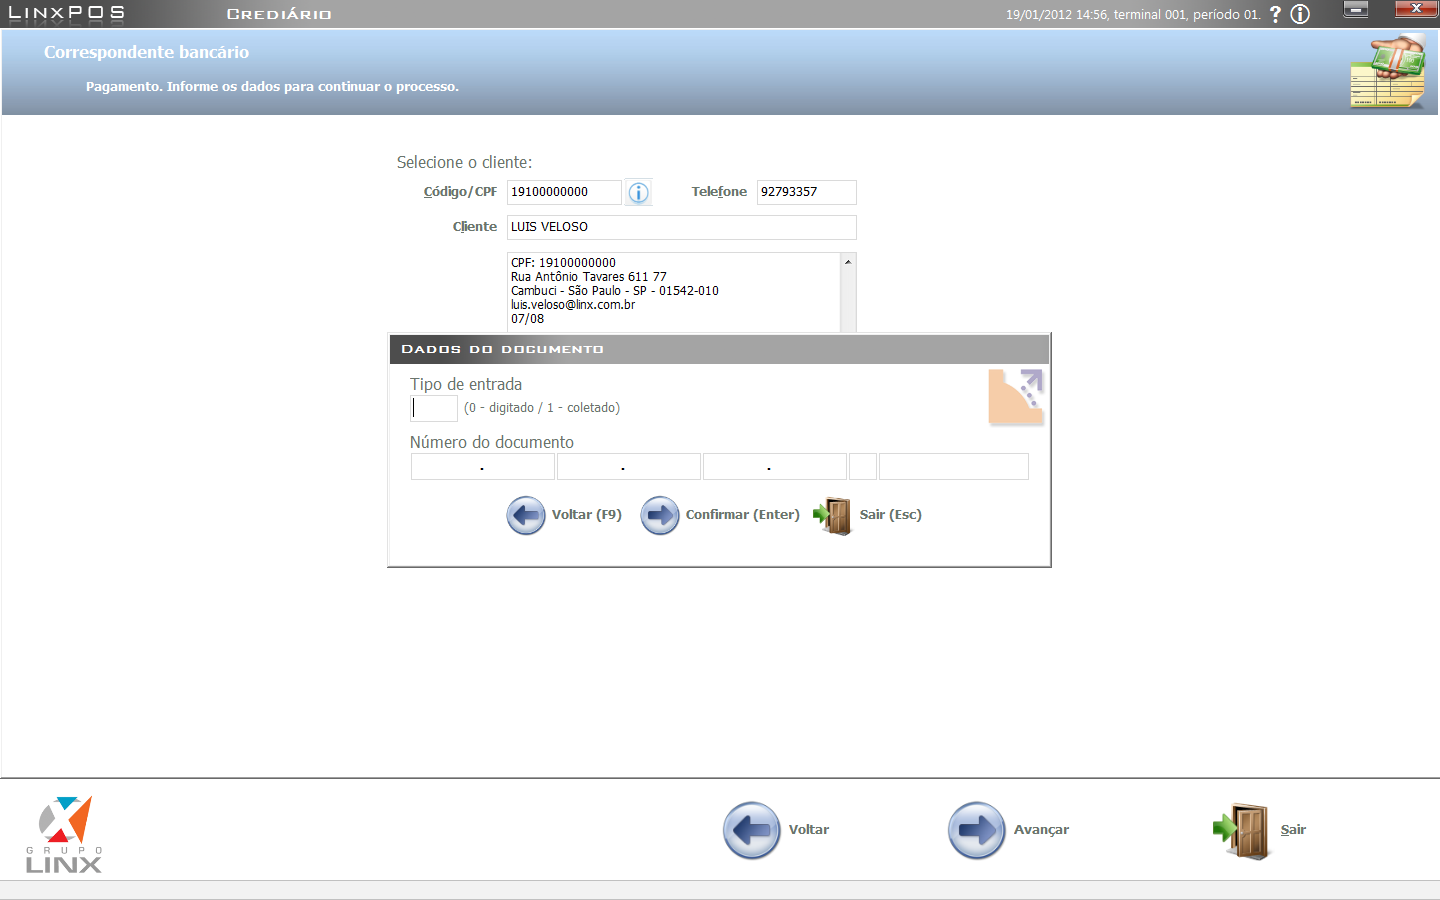1440x900 pixels.
Task: Exit the dialog via the Sair (Esc) label
Action: click(x=891, y=515)
